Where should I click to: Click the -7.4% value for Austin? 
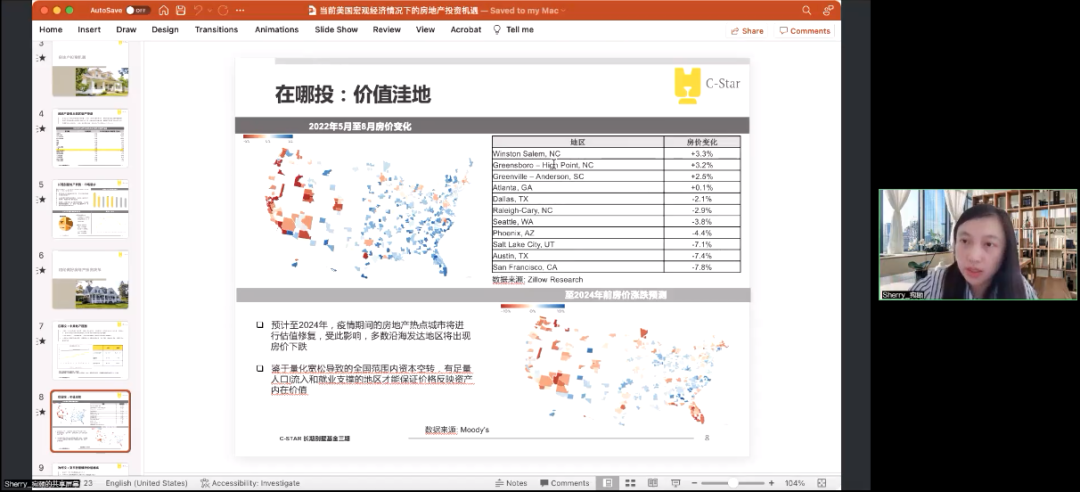pyautogui.click(x=702, y=256)
